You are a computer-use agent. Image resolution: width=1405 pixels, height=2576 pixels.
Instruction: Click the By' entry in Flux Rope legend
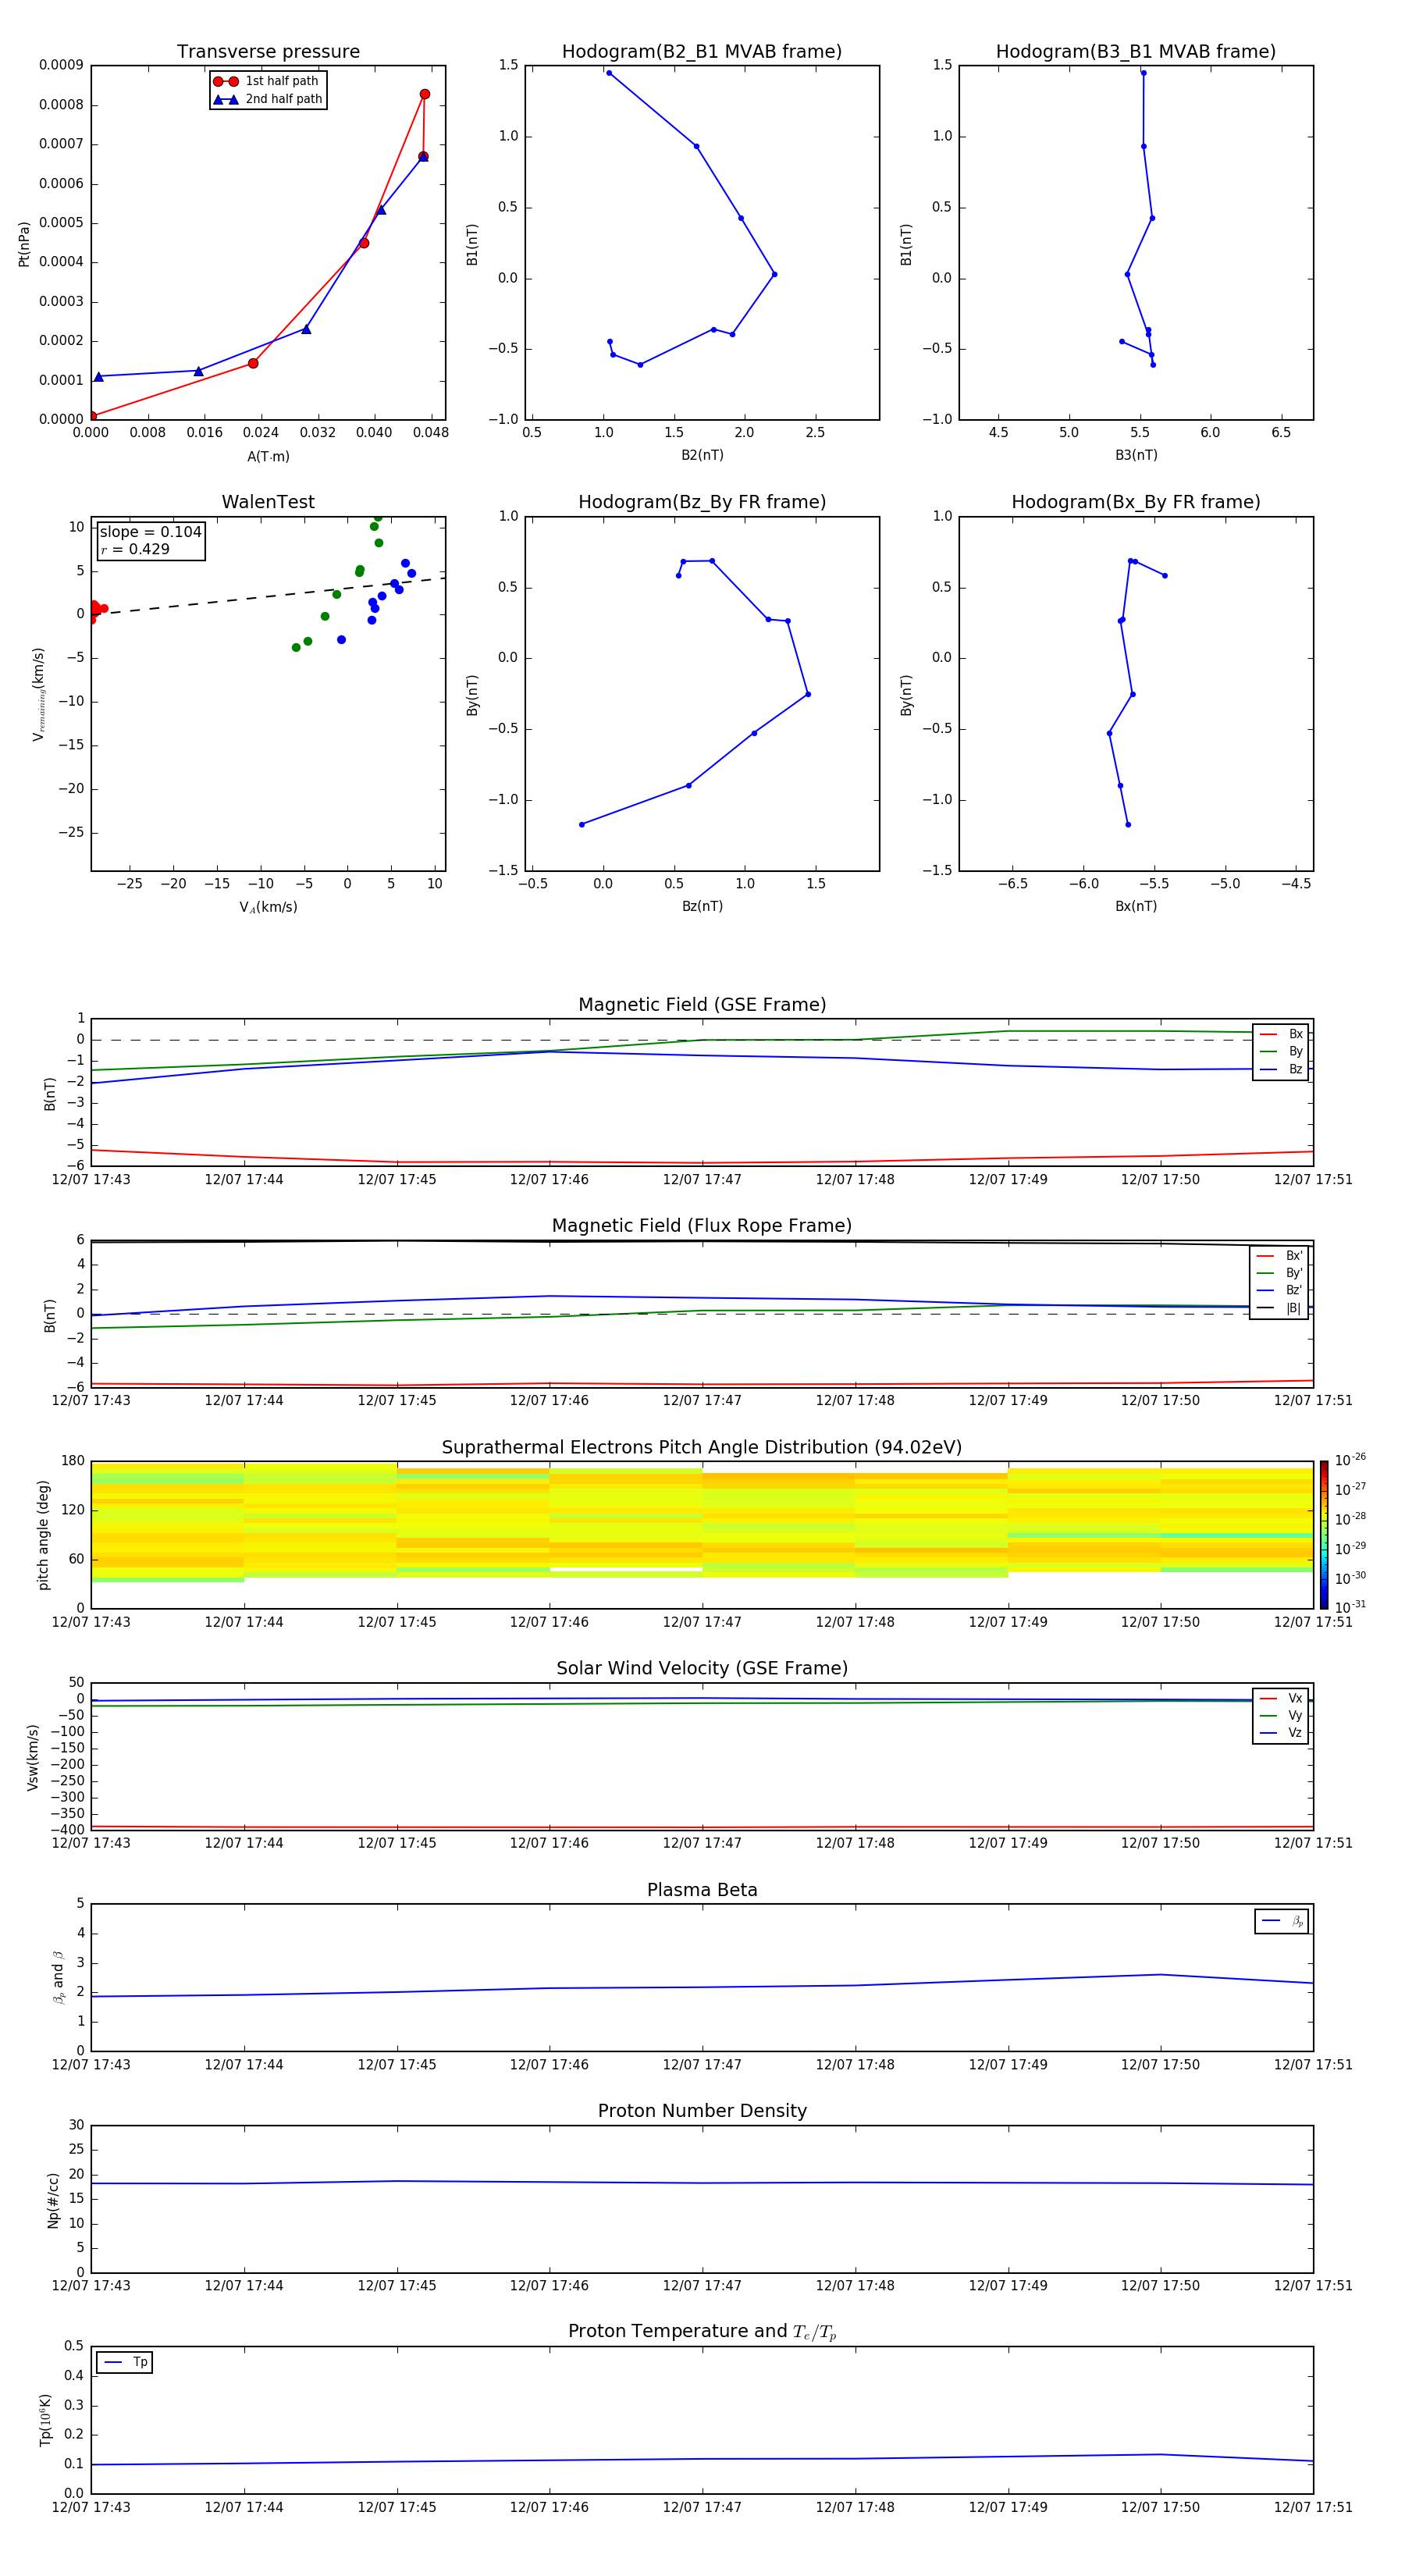[x=1280, y=1273]
